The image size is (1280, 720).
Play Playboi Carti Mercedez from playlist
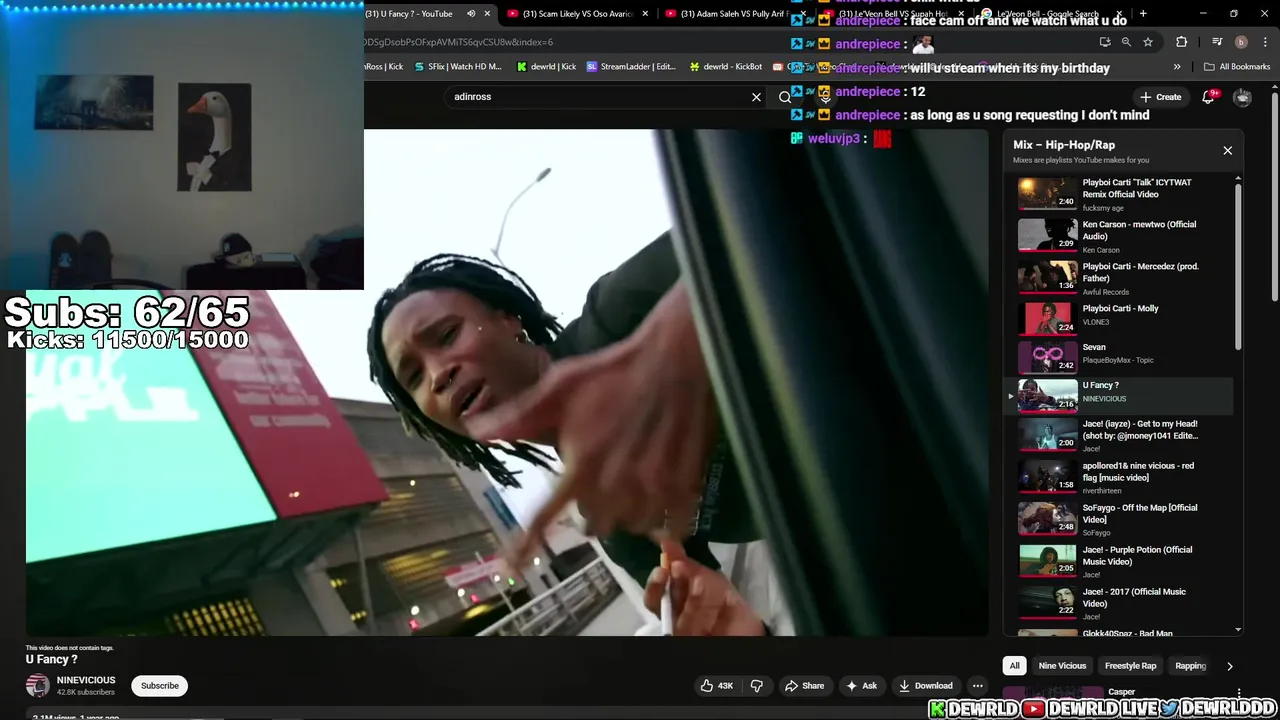1120,278
